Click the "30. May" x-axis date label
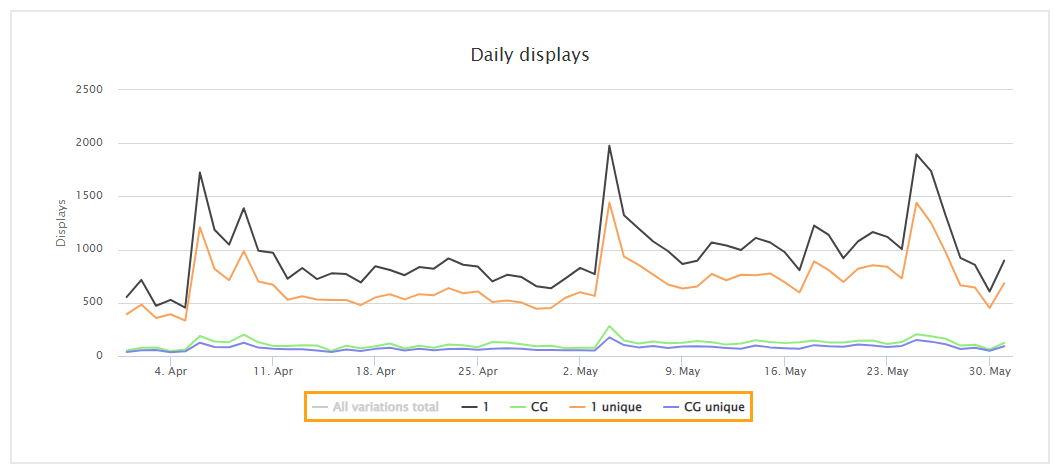This screenshot has height=474, width=1060. coord(990,371)
